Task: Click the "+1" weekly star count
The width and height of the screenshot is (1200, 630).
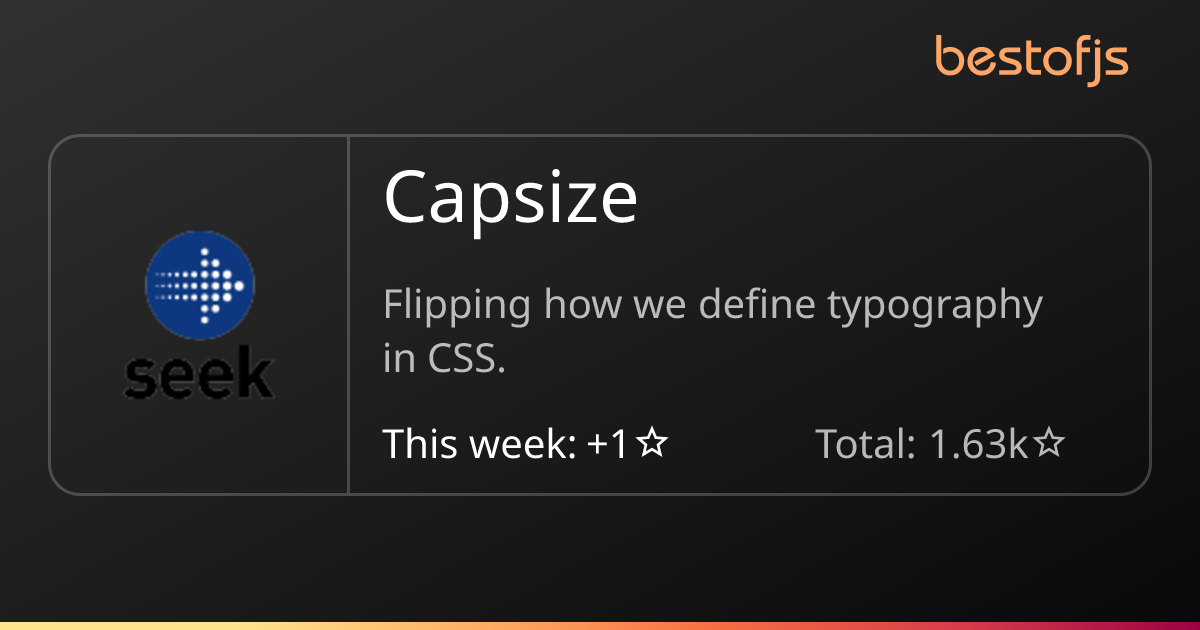Action: [607, 443]
